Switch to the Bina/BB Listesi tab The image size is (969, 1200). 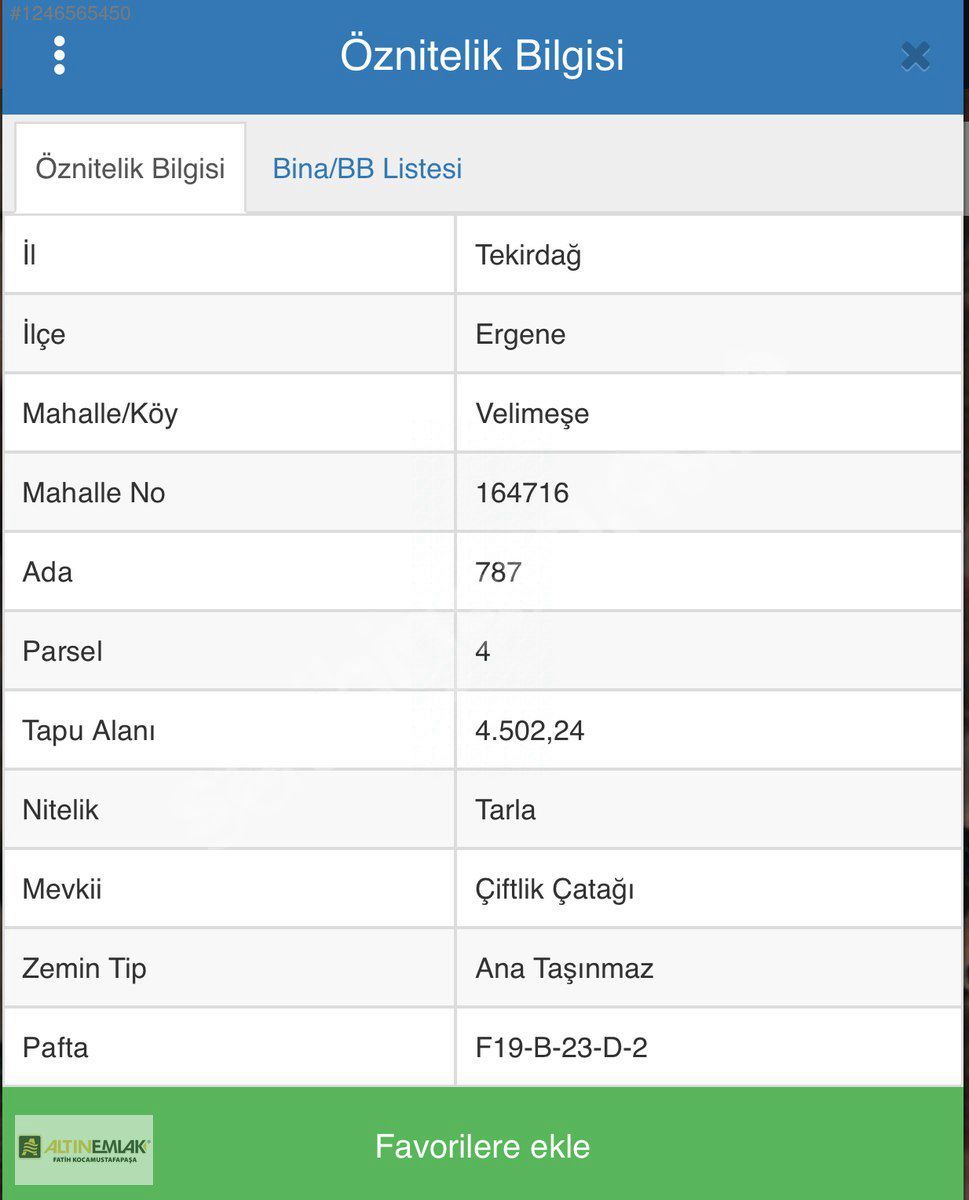click(x=367, y=168)
